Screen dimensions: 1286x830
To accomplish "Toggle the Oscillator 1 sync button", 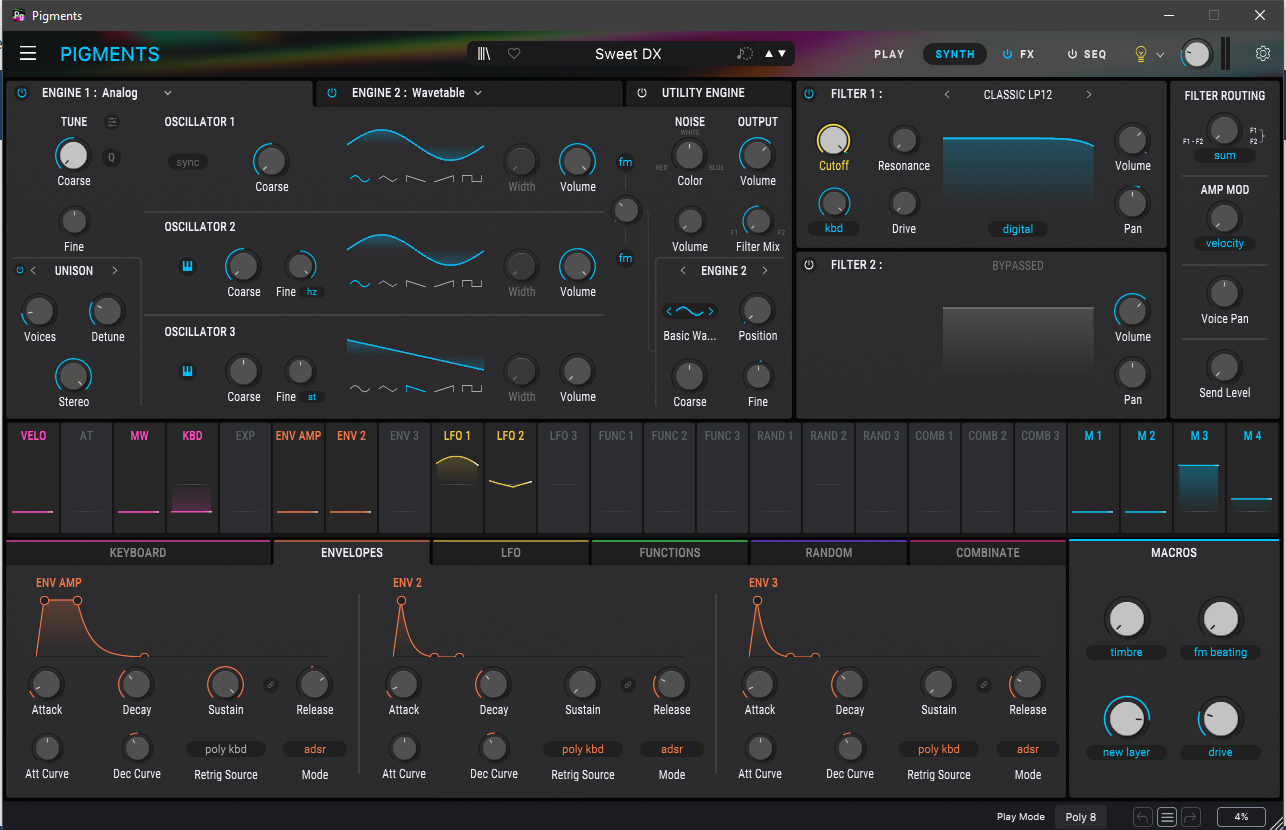I will 188,162.
